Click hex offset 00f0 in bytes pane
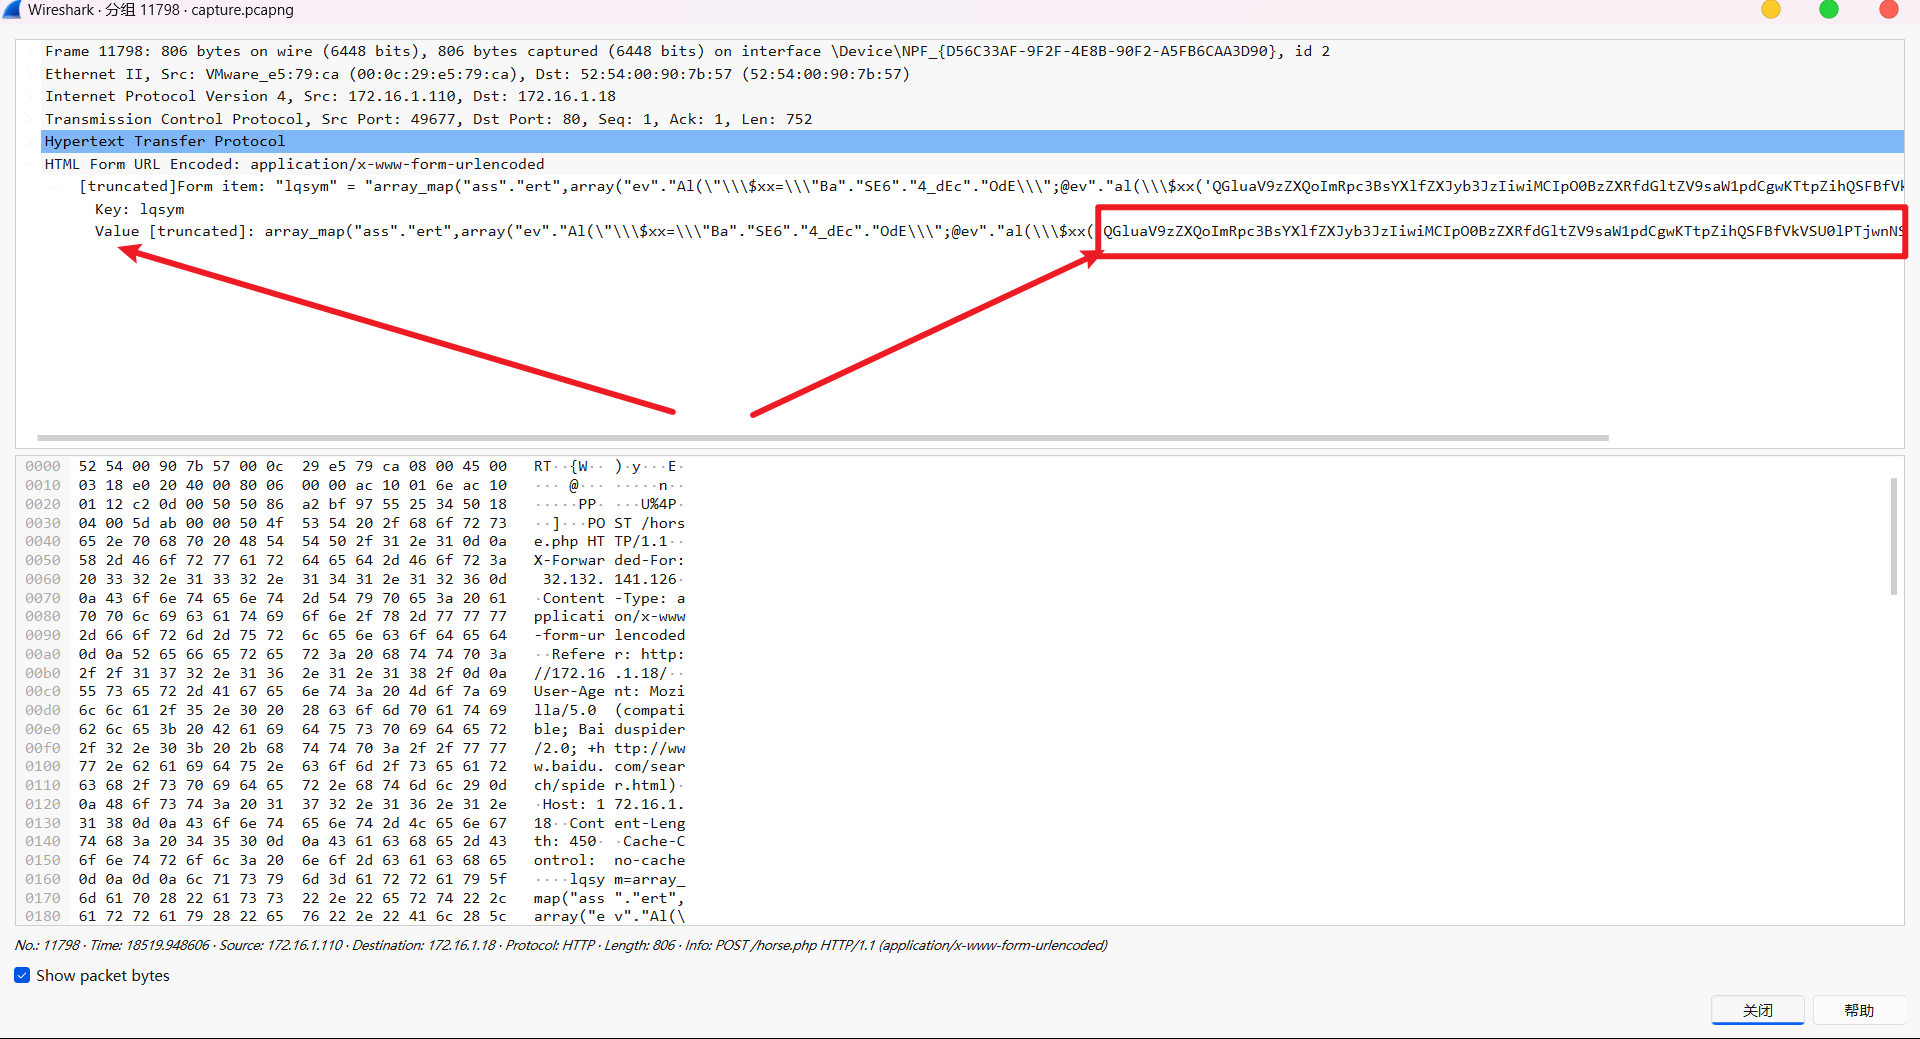Image resolution: width=1920 pixels, height=1039 pixels. pyautogui.click(x=43, y=748)
